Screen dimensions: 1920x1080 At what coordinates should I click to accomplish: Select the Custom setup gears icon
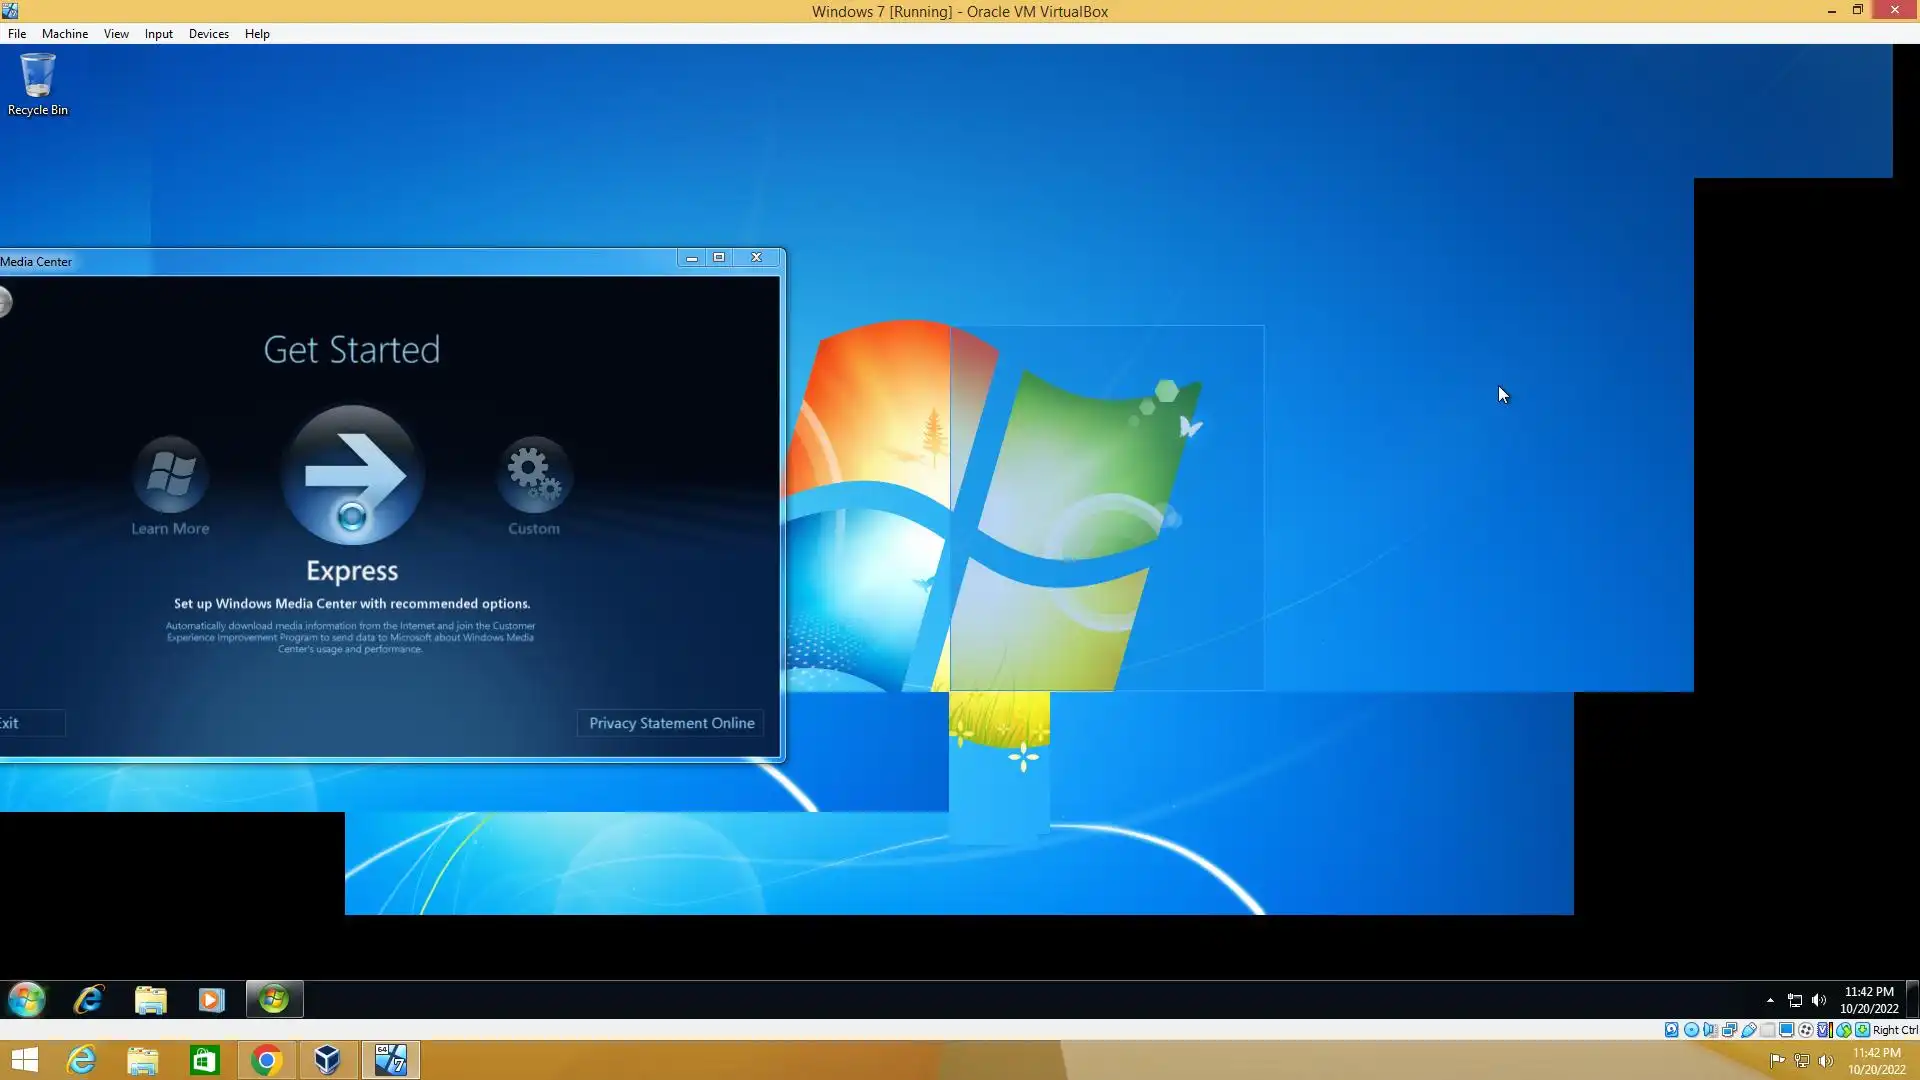click(x=534, y=473)
